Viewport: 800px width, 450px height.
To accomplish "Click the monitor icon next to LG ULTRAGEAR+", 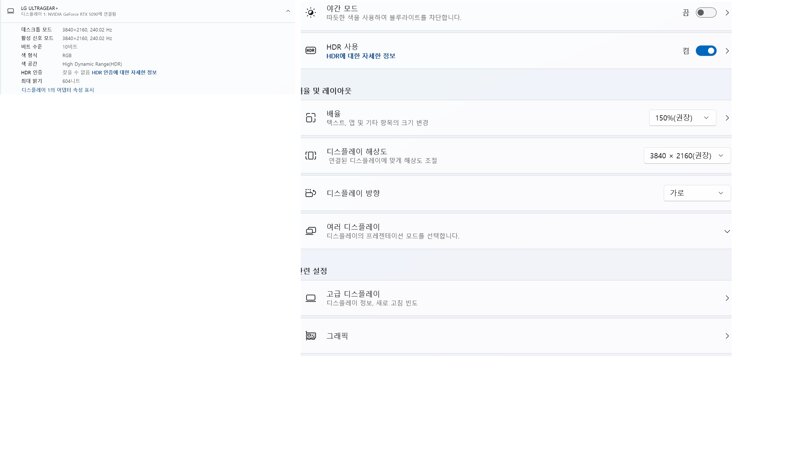I will coord(11,11).
